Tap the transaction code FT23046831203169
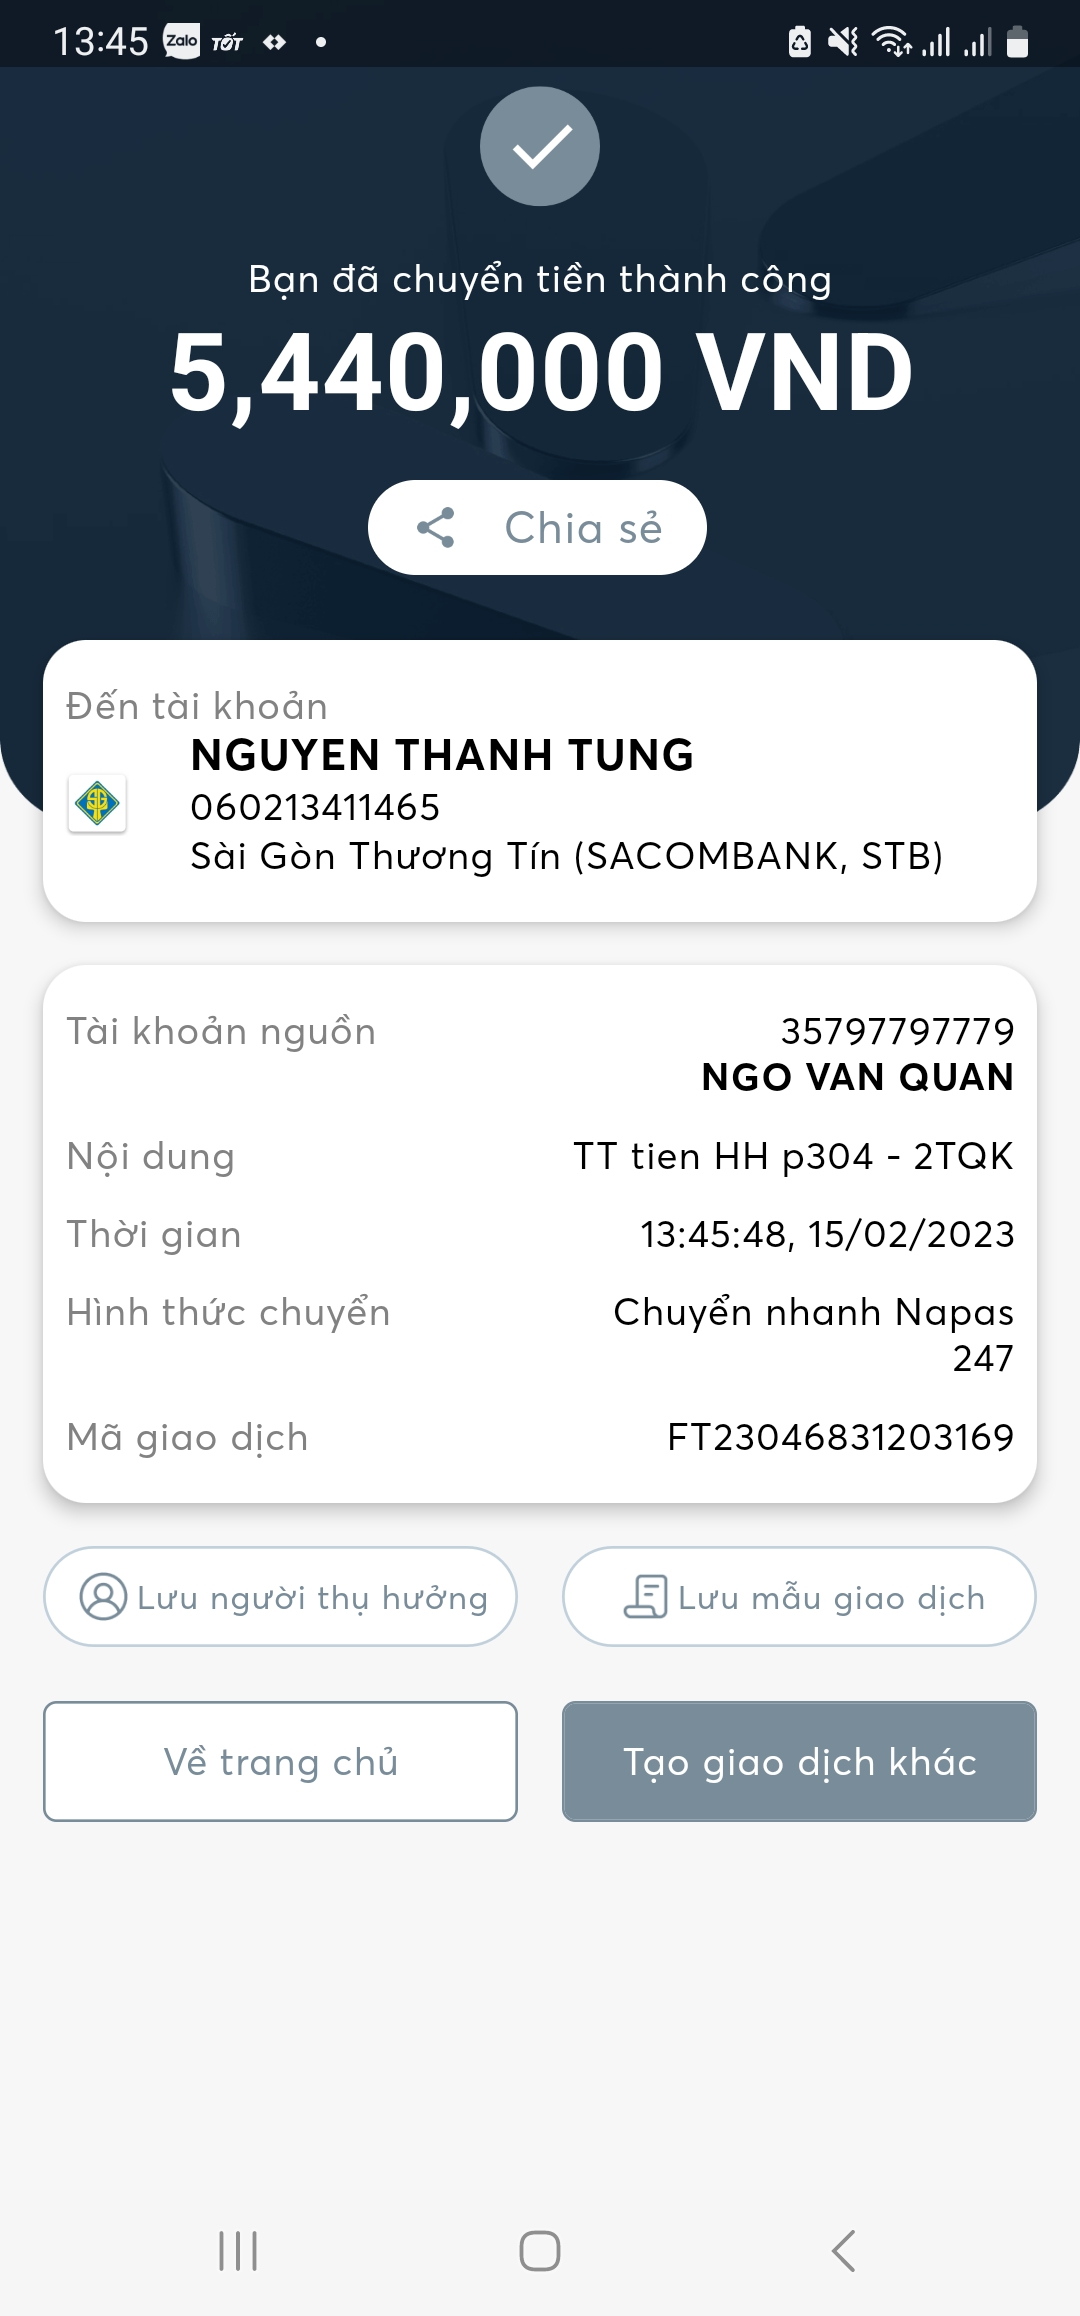Viewport: 1080px width, 2316px height. pyautogui.click(x=840, y=1437)
